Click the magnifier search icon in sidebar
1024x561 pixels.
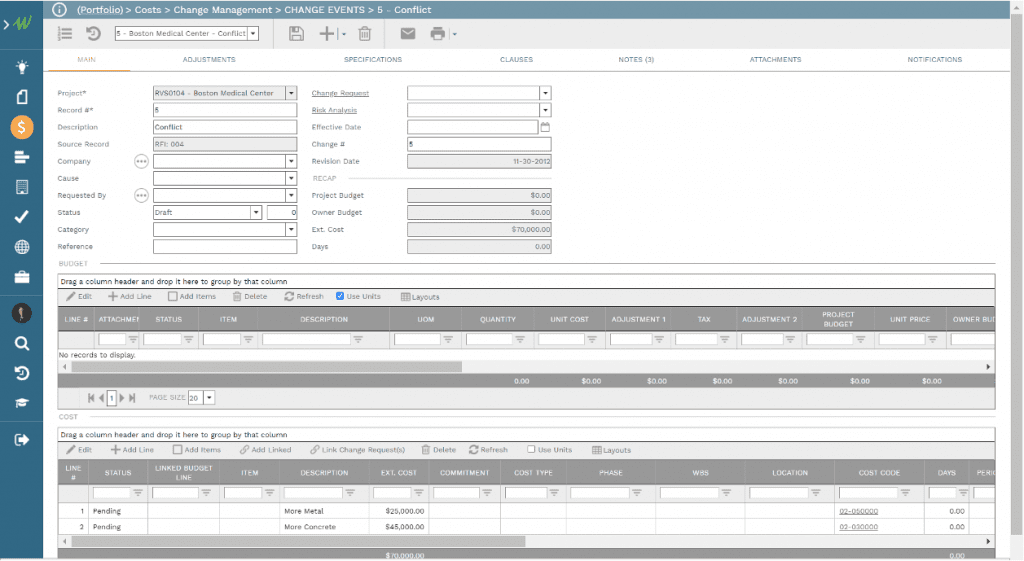point(22,343)
